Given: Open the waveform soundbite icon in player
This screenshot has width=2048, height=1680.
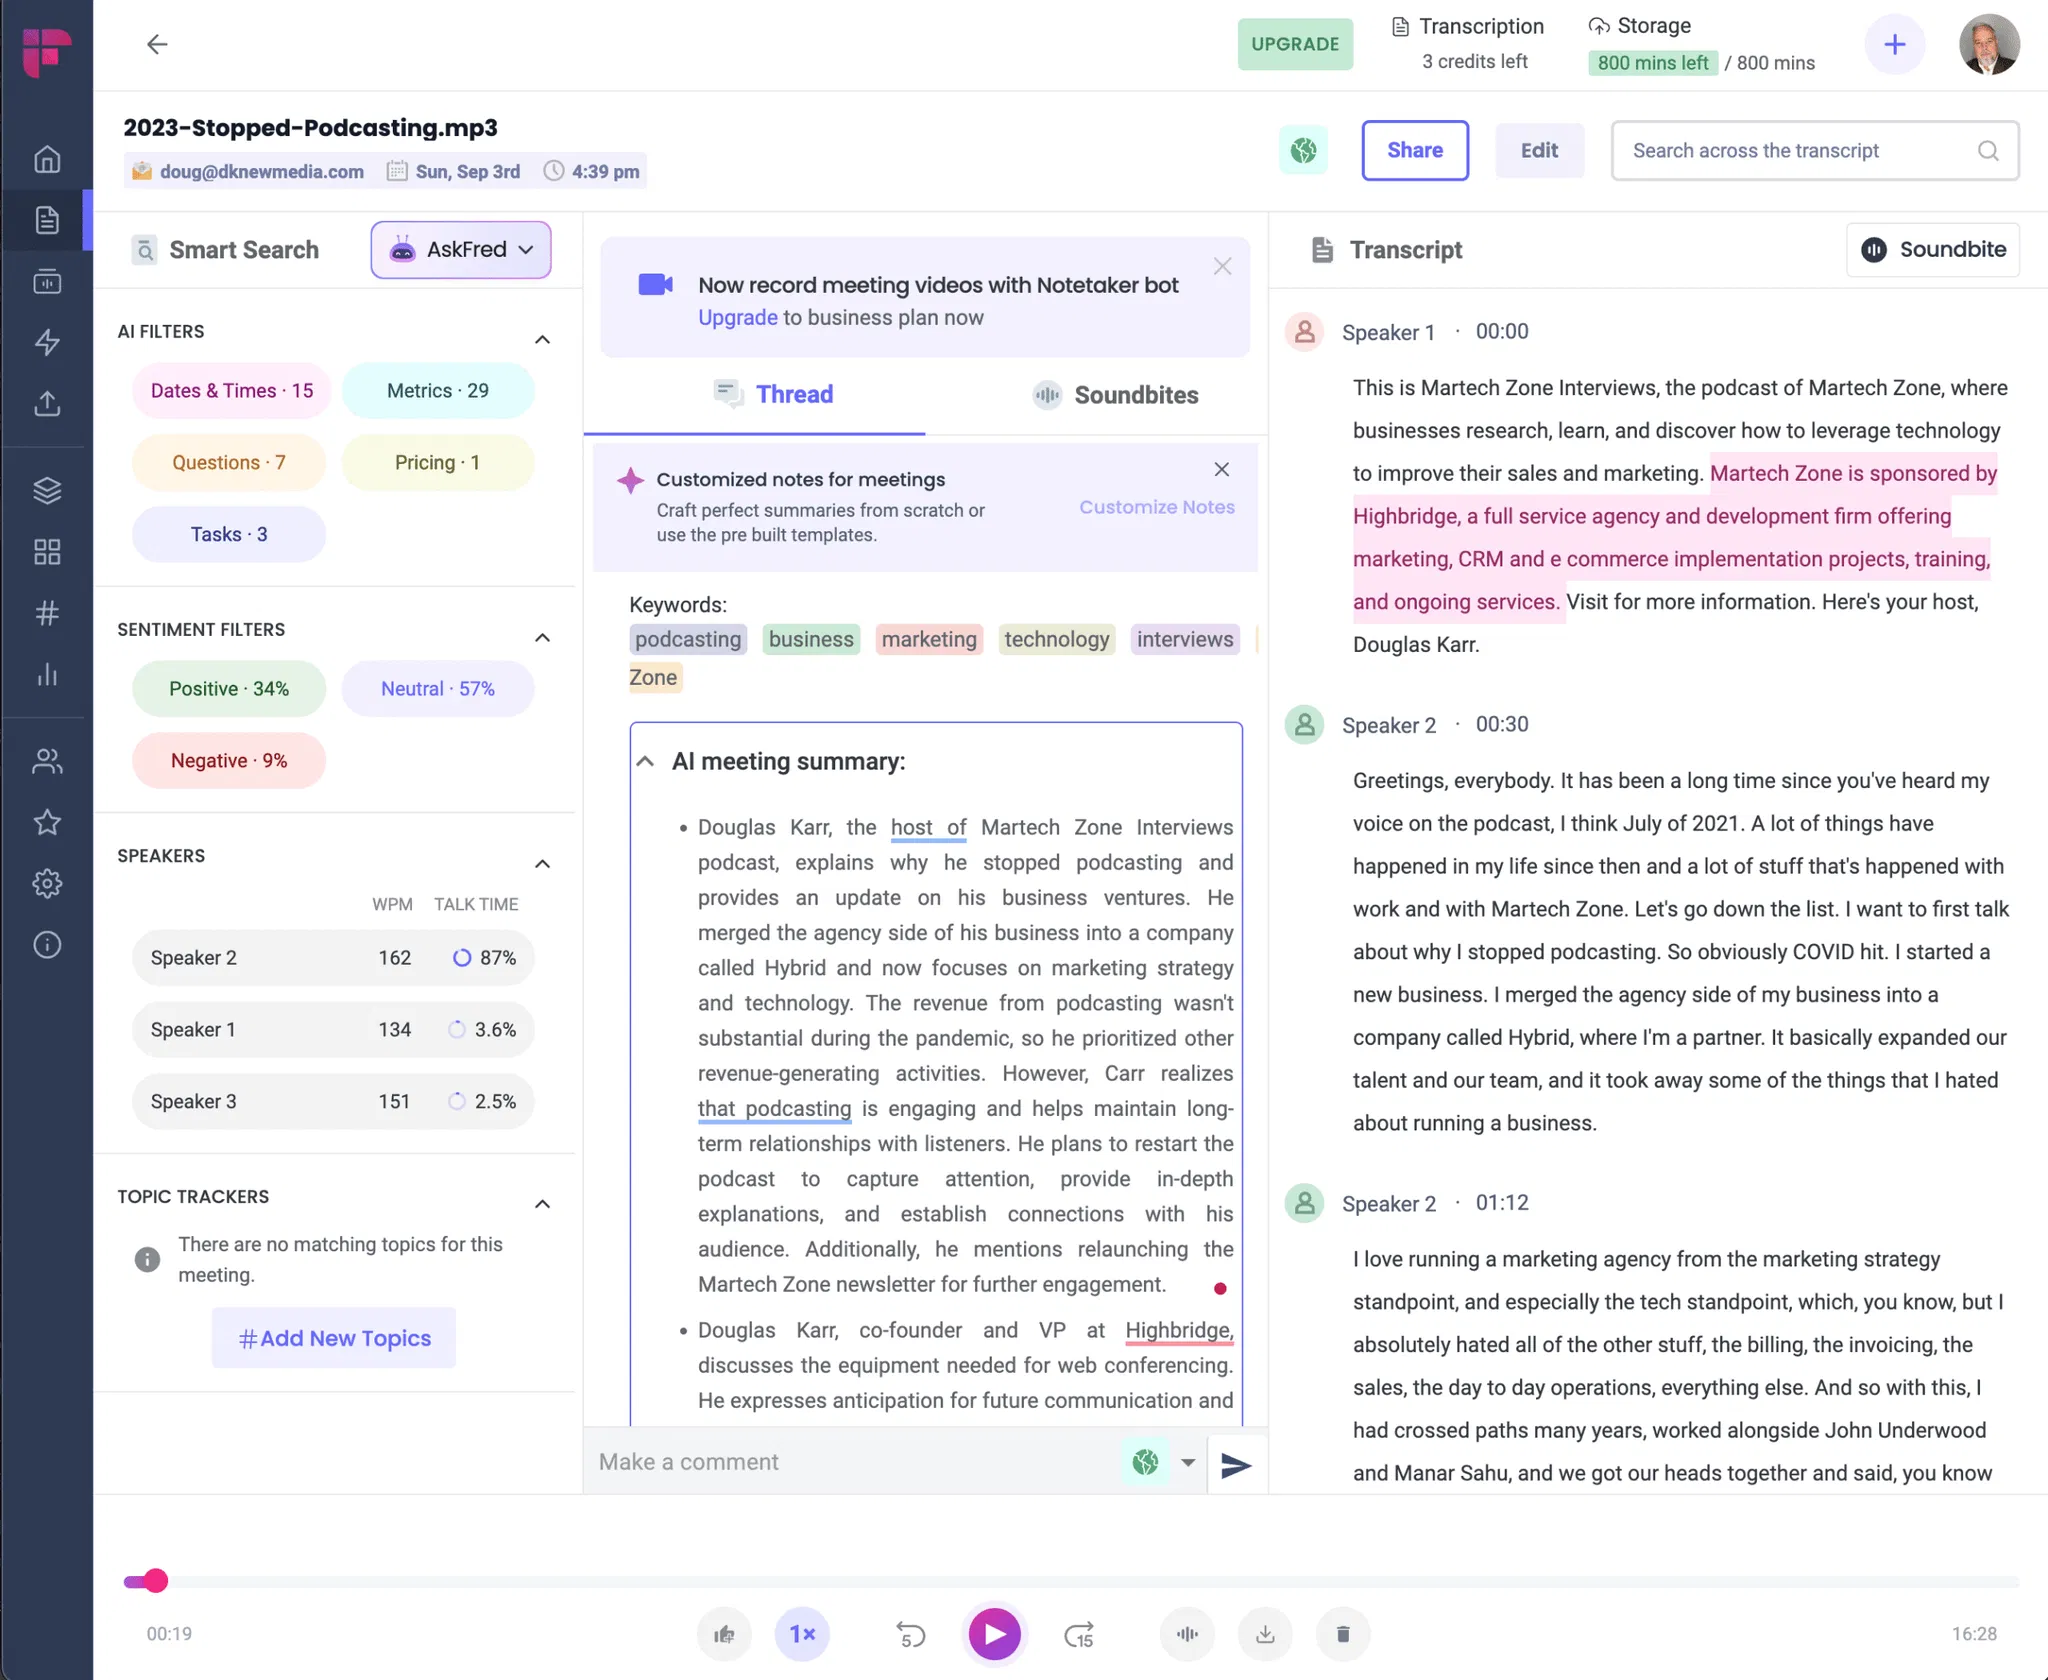Looking at the screenshot, I should tap(1187, 1634).
